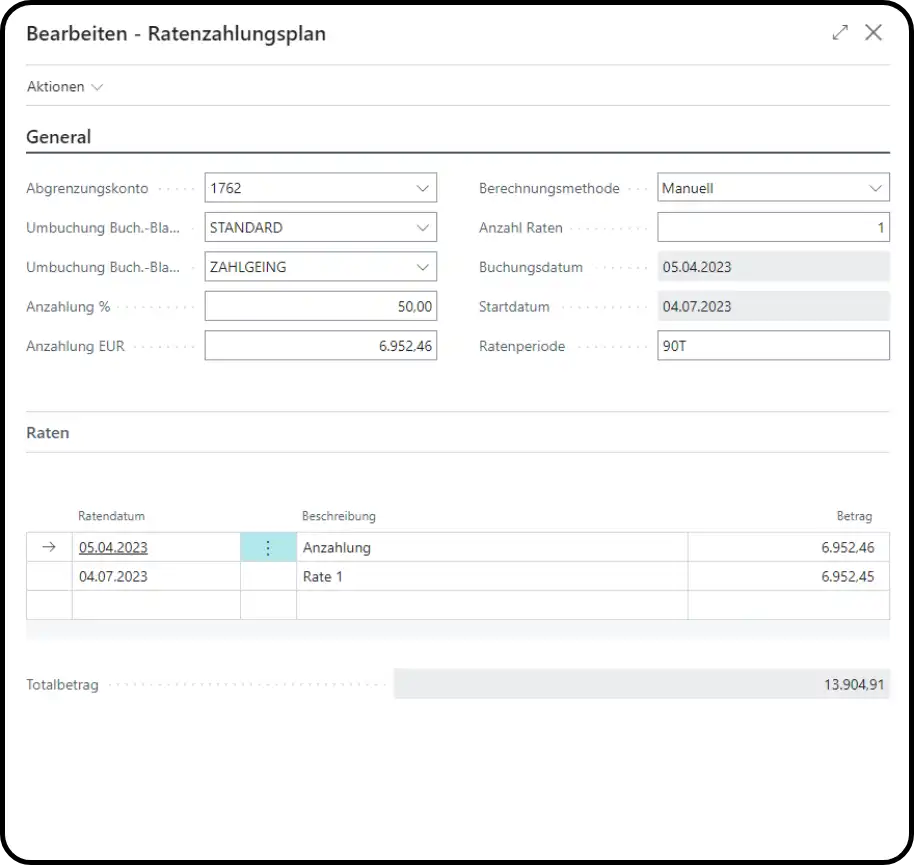
Task: Click the Betrag 6.952,45 cell
Action: click(x=788, y=577)
